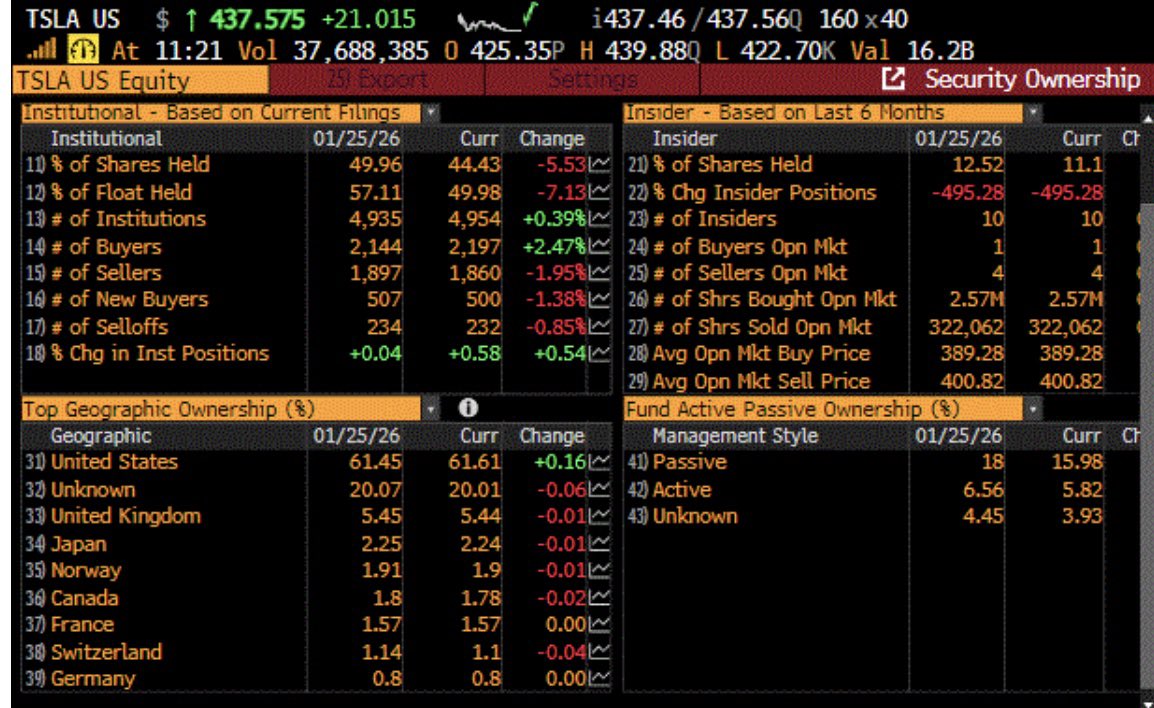Open chart icon for Japan row
Image resolution: width=1154 pixels, height=708 pixels.
(x=599, y=544)
